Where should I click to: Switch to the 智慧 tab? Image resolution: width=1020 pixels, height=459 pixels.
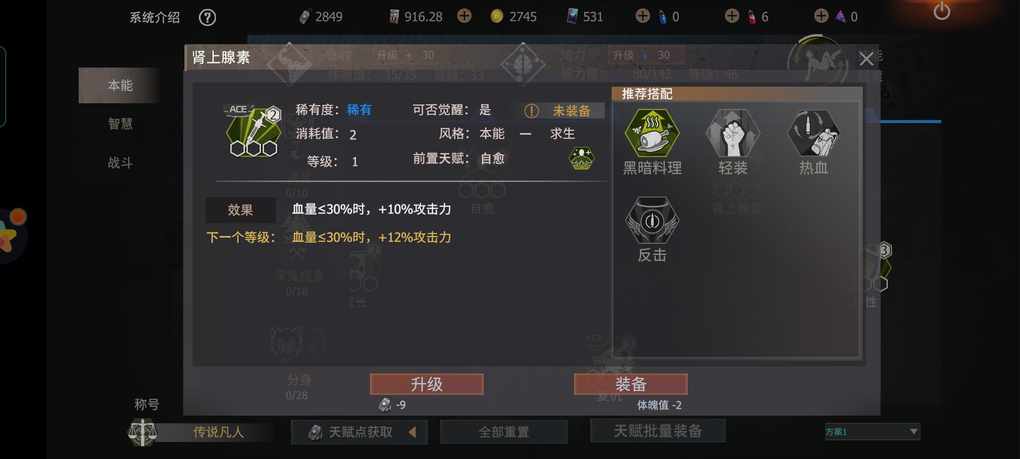click(120, 124)
